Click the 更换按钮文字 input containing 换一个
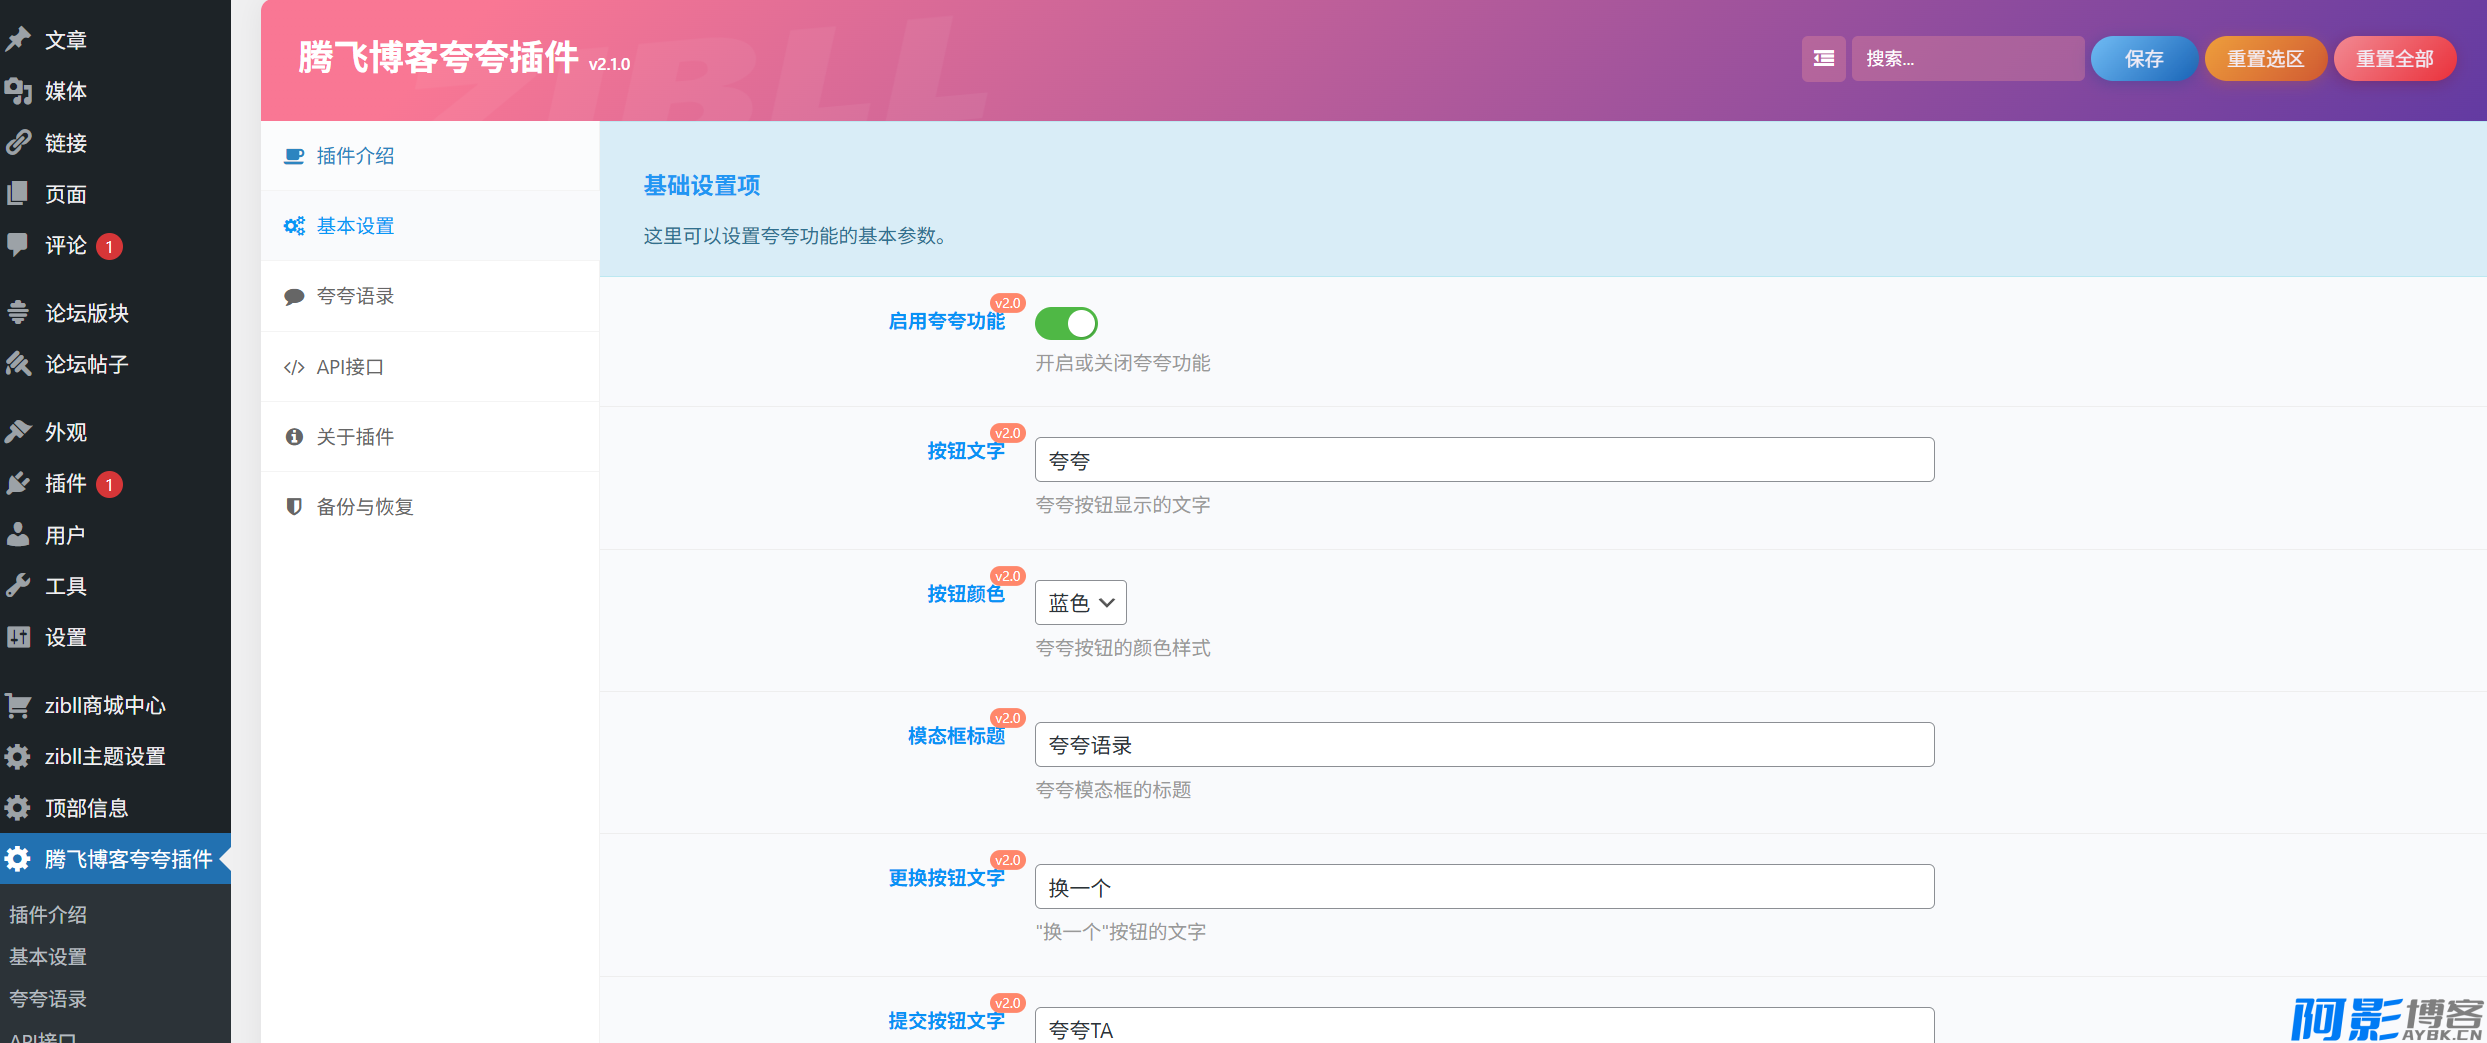This screenshot has height=1043, width=2487. [1484, 887]
